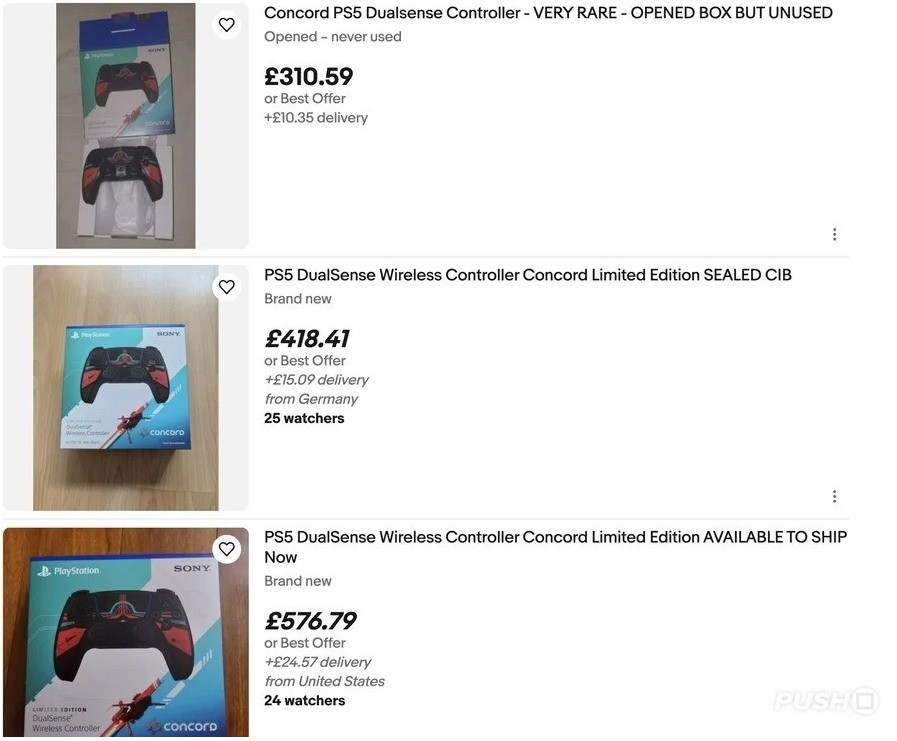Open the 'Concord Limited Edition SEALED CIB' listing title
The width and height of the screenshot is (897, 741).
[x=527, y=275]
